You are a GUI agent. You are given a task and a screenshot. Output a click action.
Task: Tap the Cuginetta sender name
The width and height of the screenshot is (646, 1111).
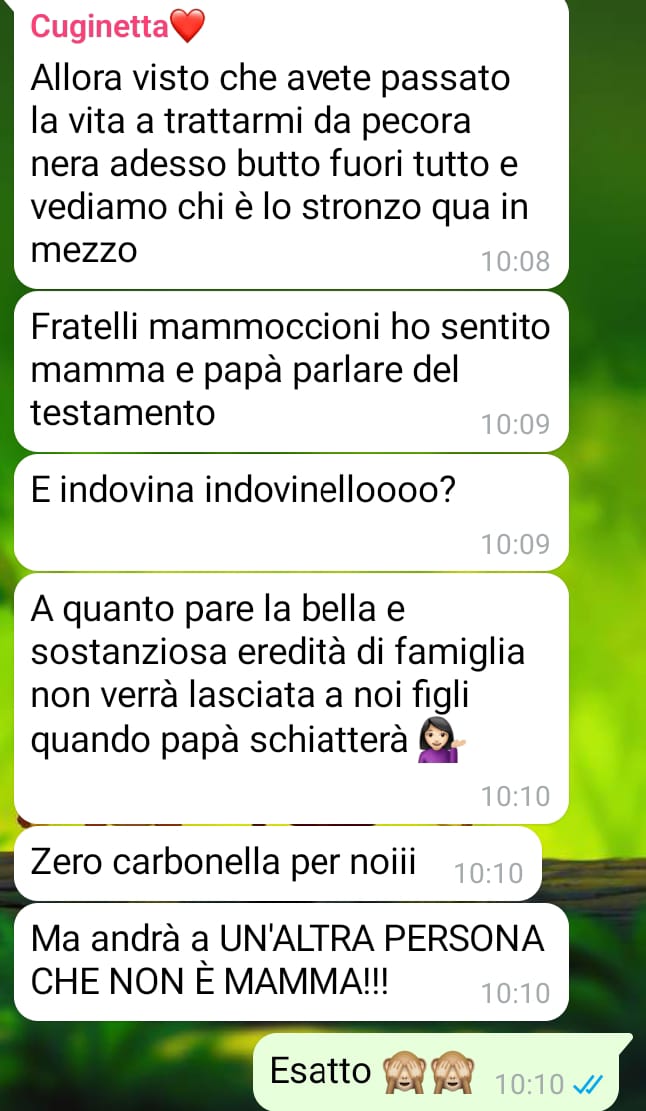[x=100, y=28]
